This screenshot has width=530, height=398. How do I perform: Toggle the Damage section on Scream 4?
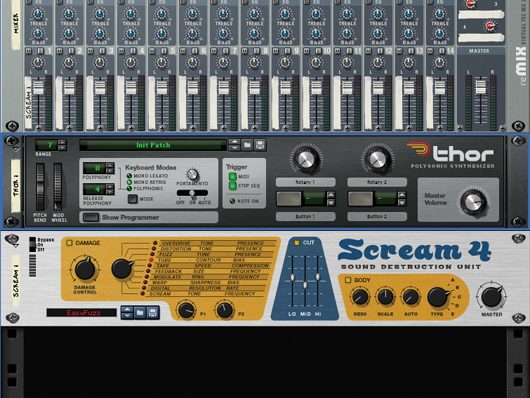70,243
